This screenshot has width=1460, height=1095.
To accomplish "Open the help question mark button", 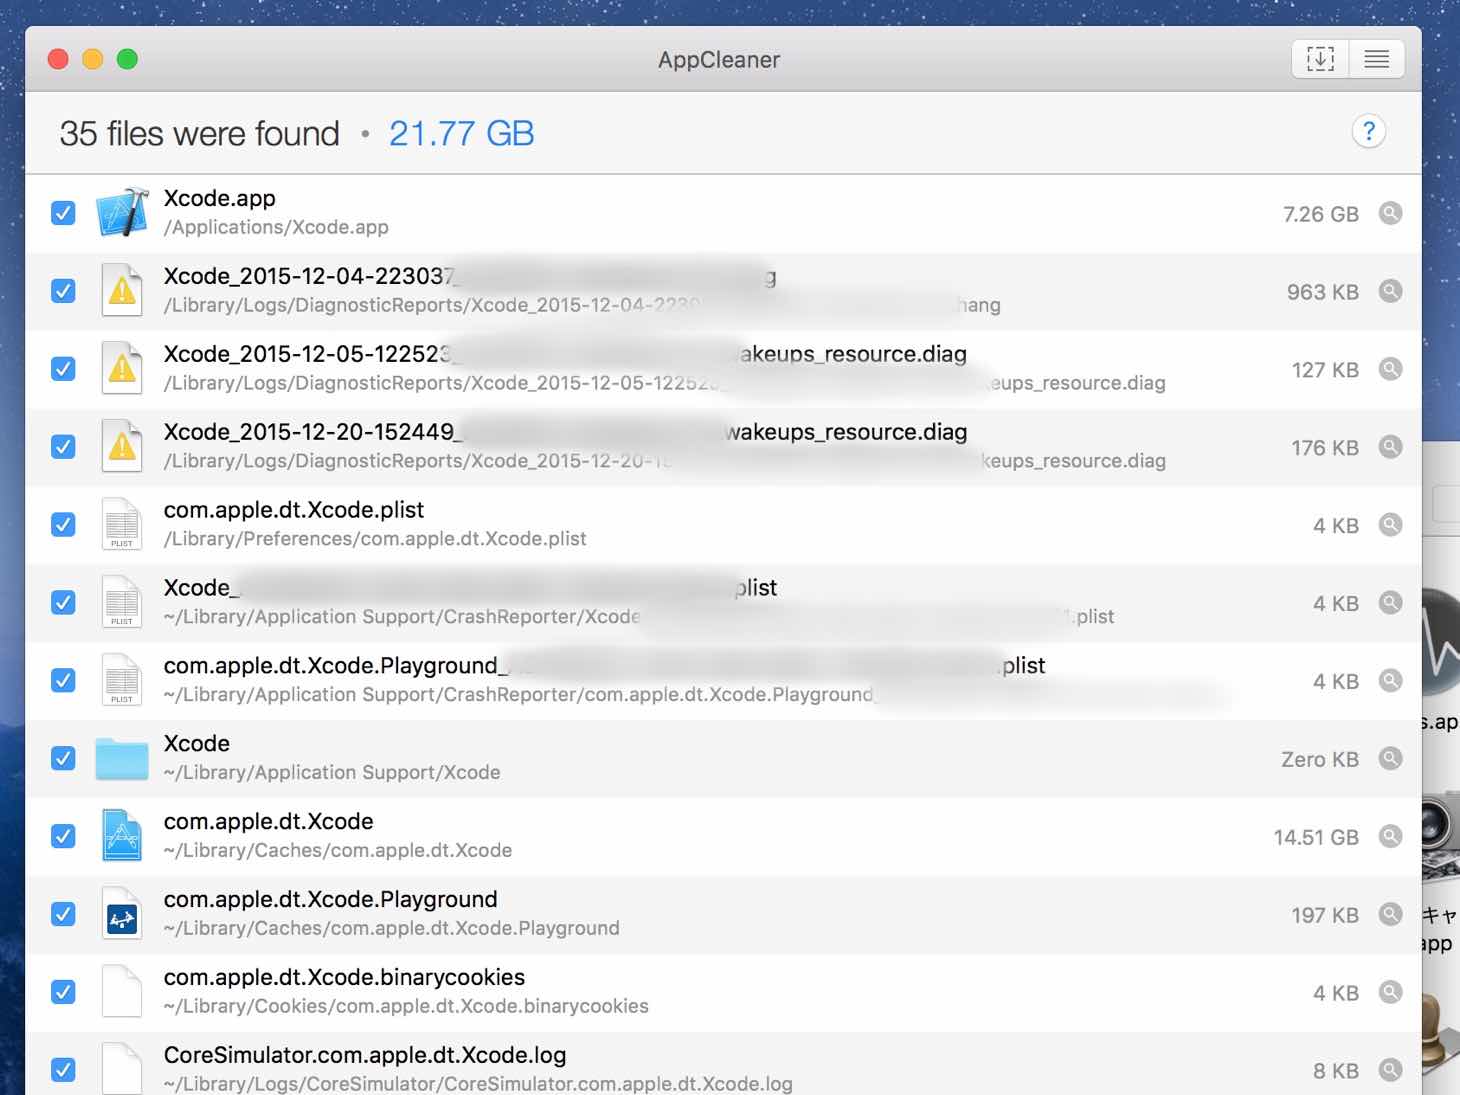I will point(1369,131).
